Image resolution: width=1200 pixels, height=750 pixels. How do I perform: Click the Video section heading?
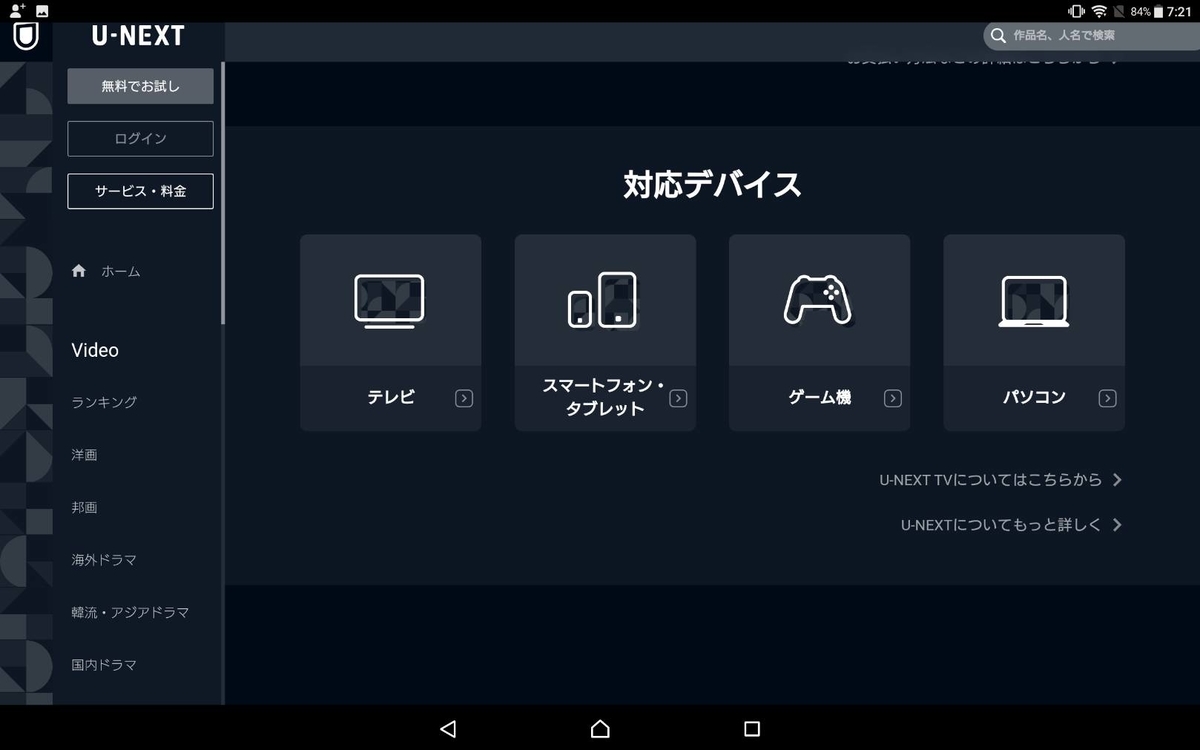pyautogui.click(x=95, y=350)
